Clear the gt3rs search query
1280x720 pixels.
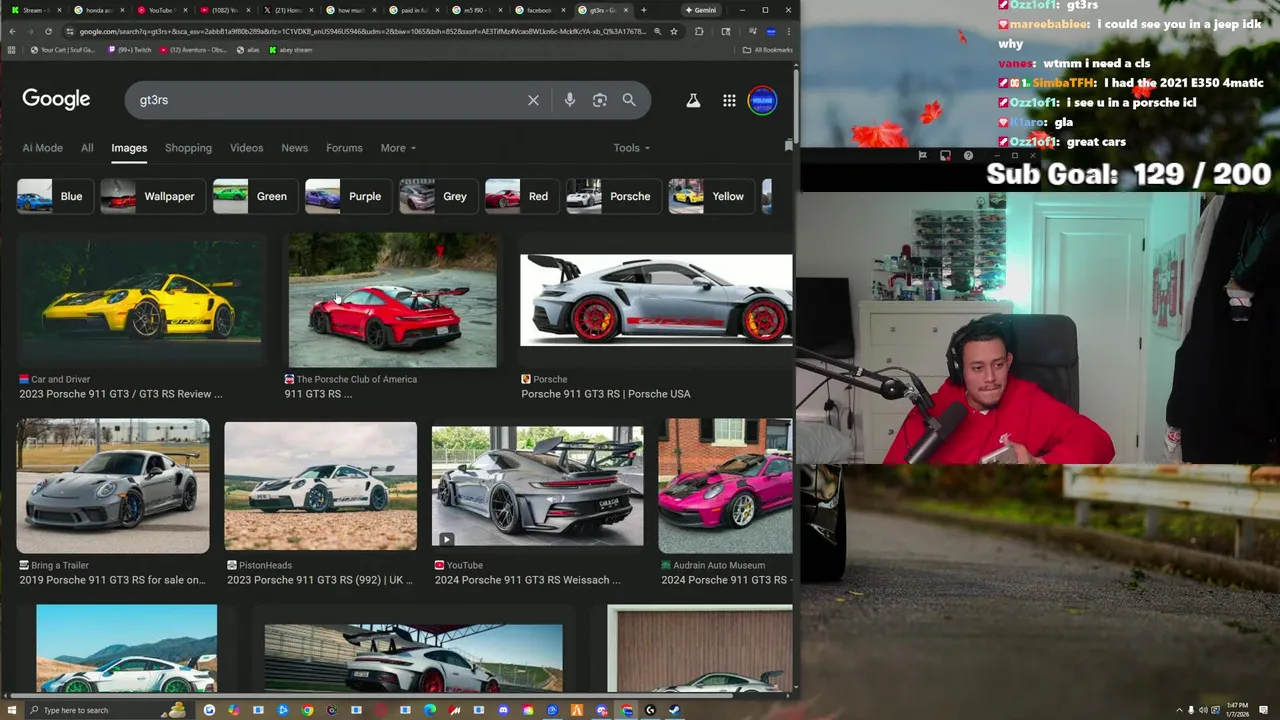(x=533, y=100)
